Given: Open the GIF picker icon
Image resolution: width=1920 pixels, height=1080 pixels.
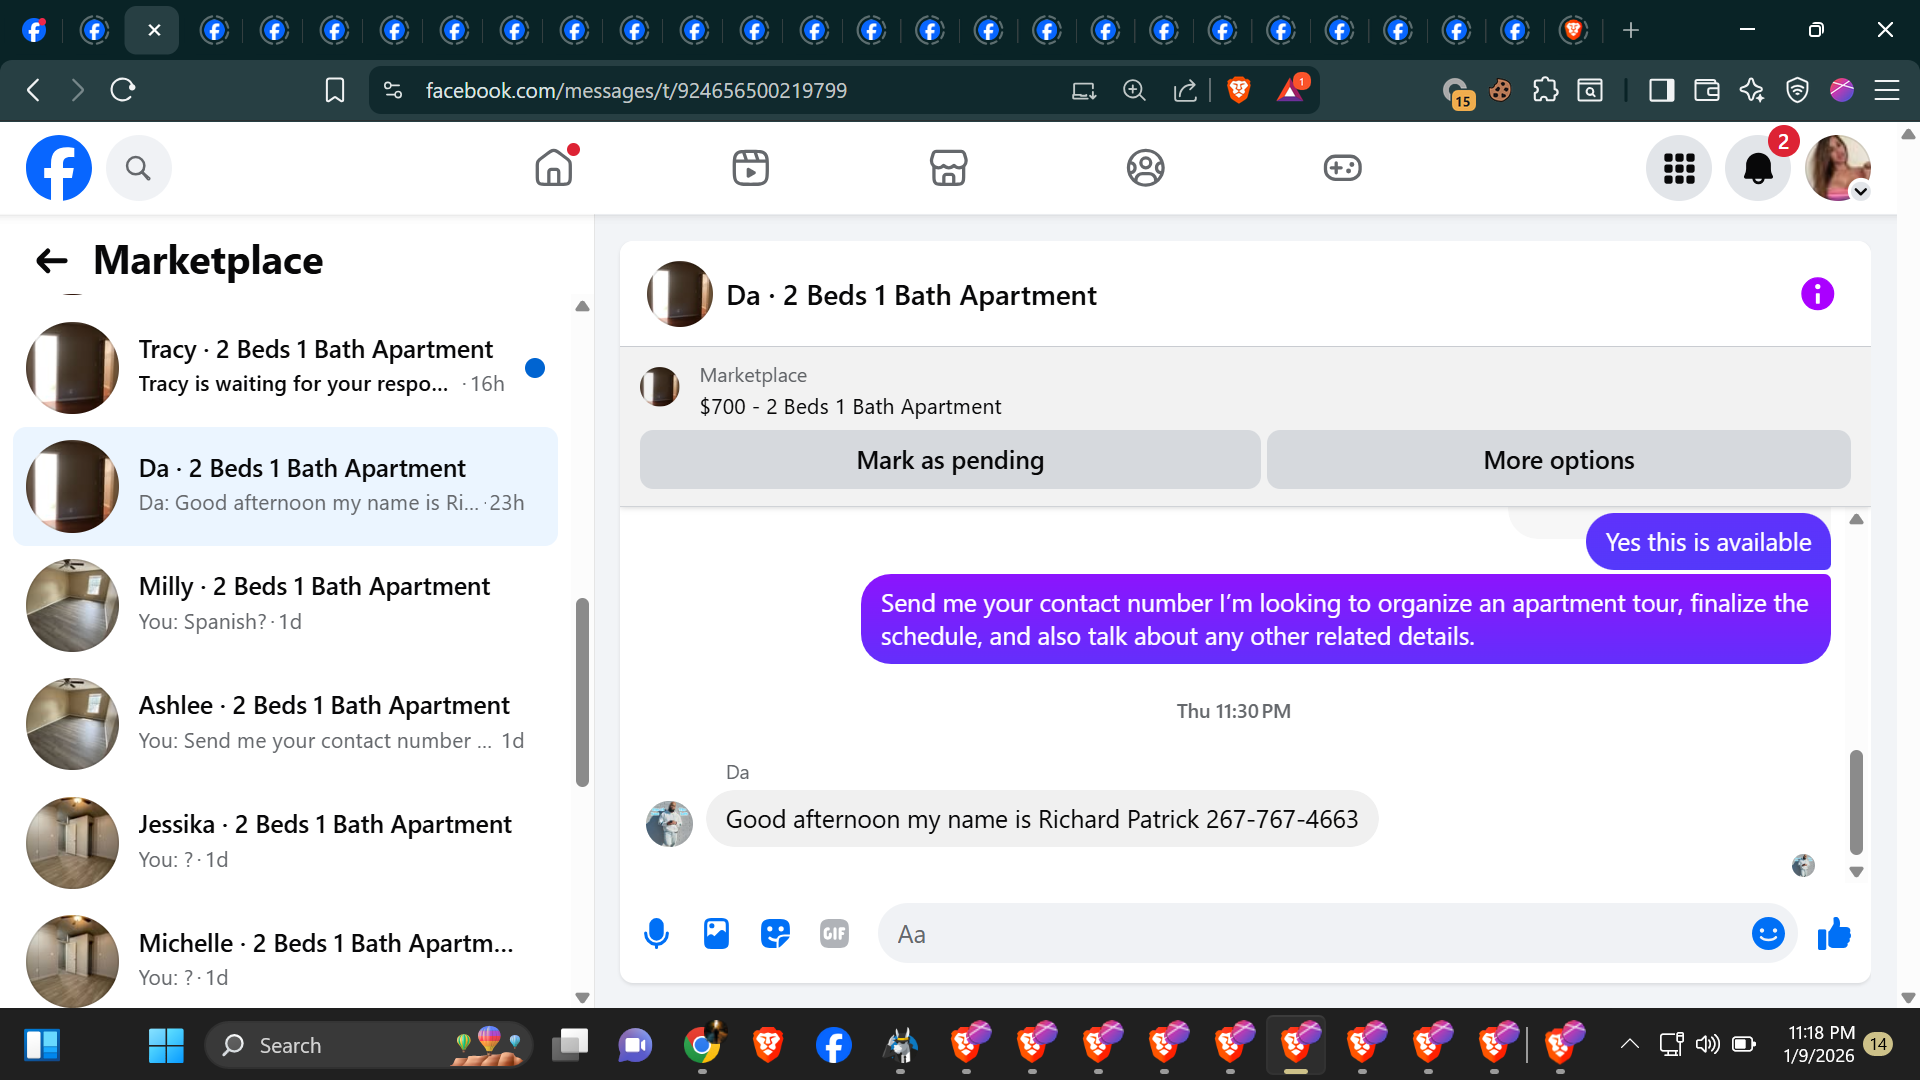Looking at the screenshot, I should [x=834, y=934].
